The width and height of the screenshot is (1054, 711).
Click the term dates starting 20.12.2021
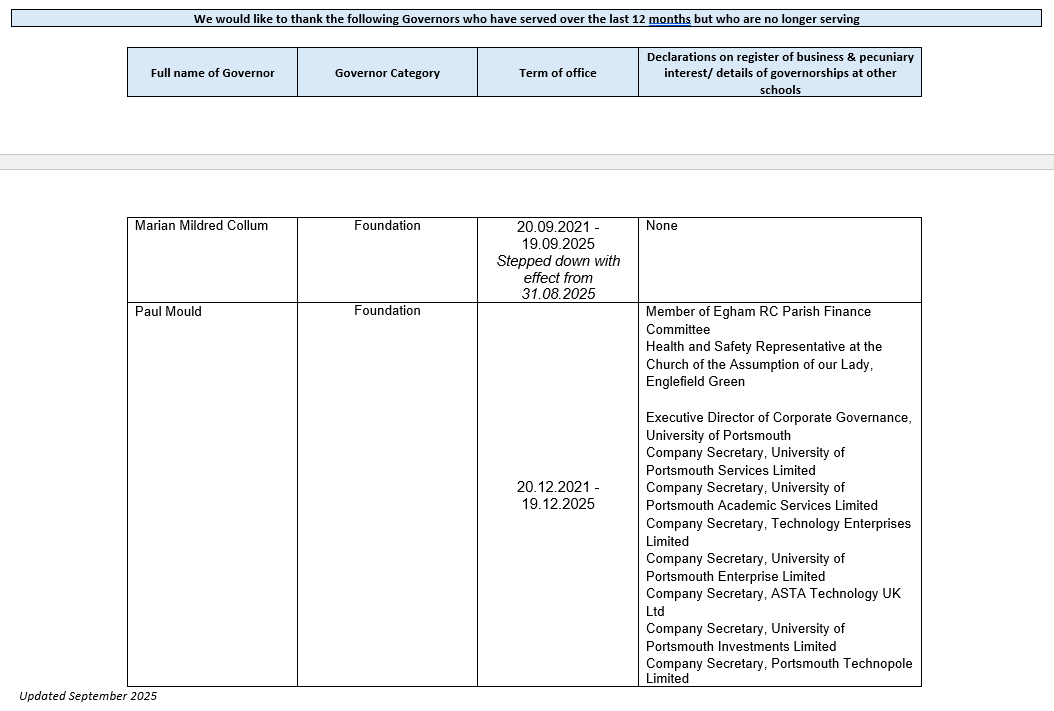point(557,495)
